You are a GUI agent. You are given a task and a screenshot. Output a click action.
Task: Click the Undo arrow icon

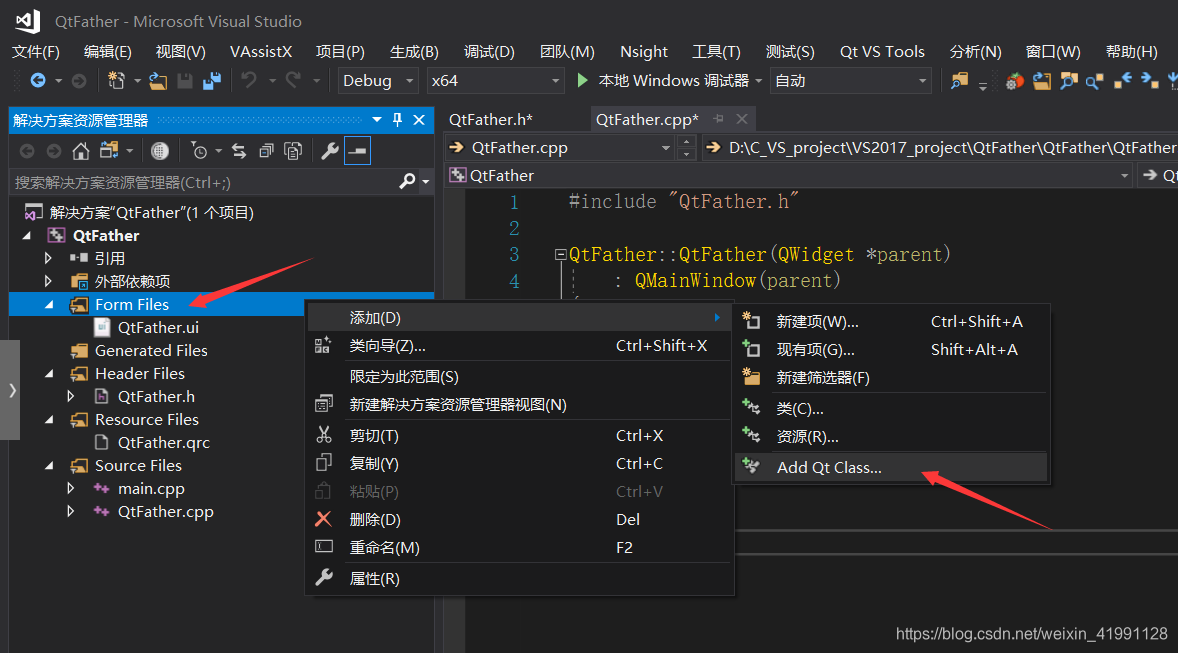click(x=249, y=80)
